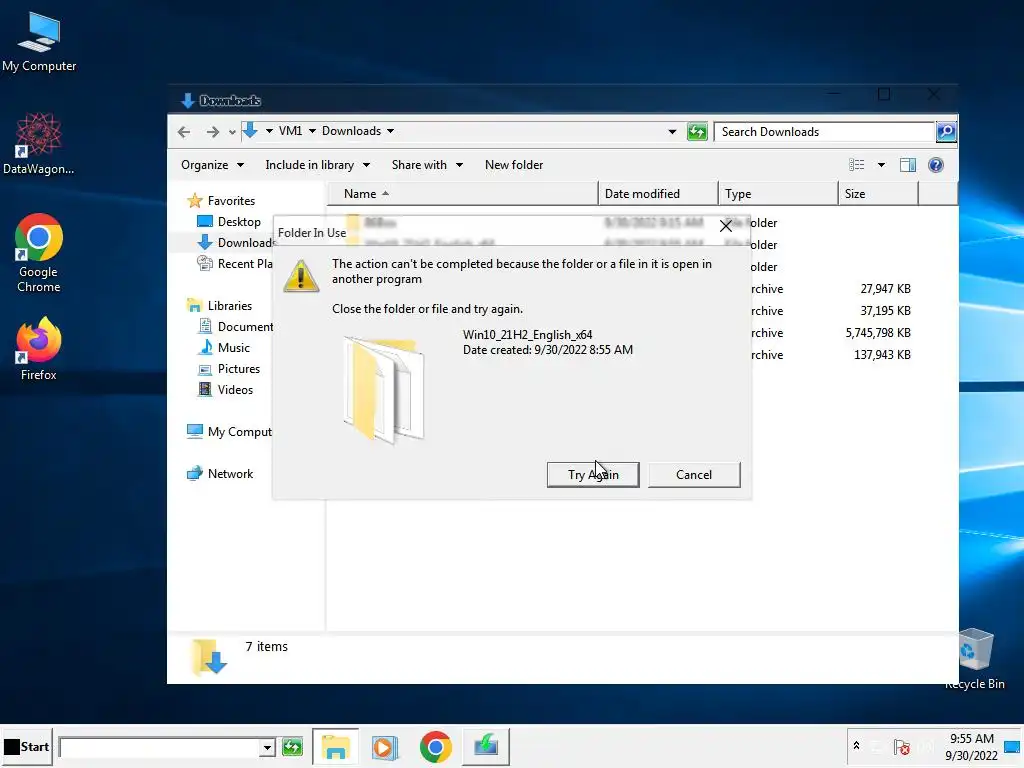Click DataWagon desktop shortcut
Screen dimensions: 1024x768
[x=39, y=144]
